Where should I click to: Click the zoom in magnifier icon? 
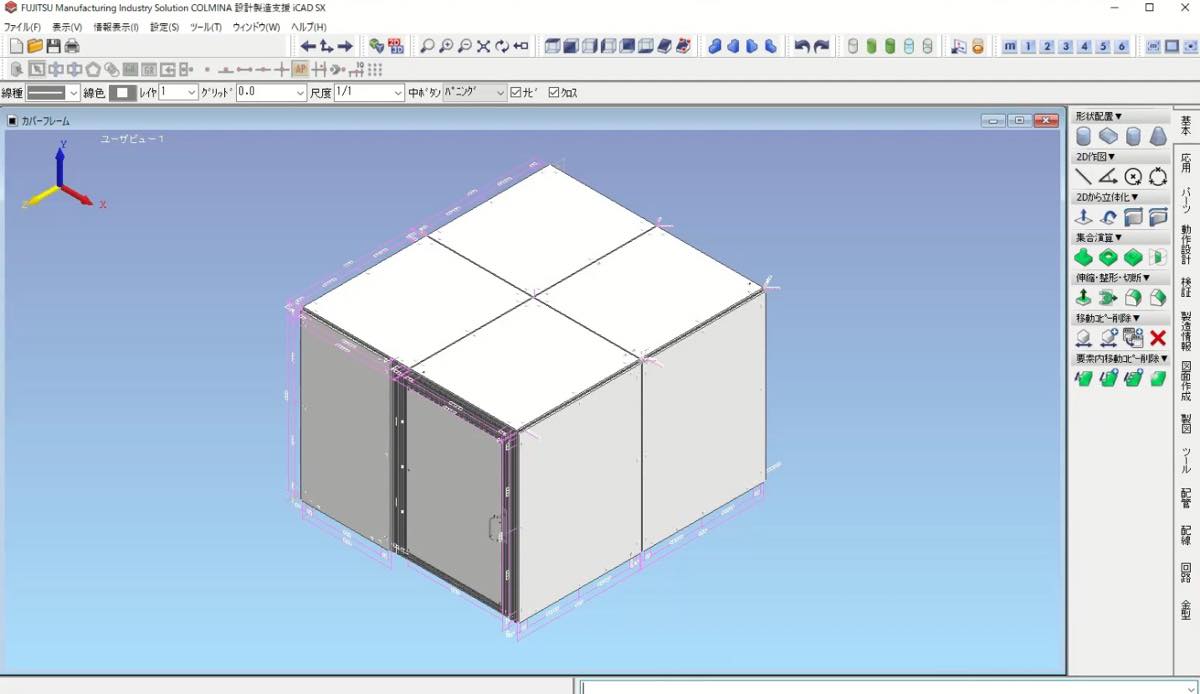click(x=446, y=46)
